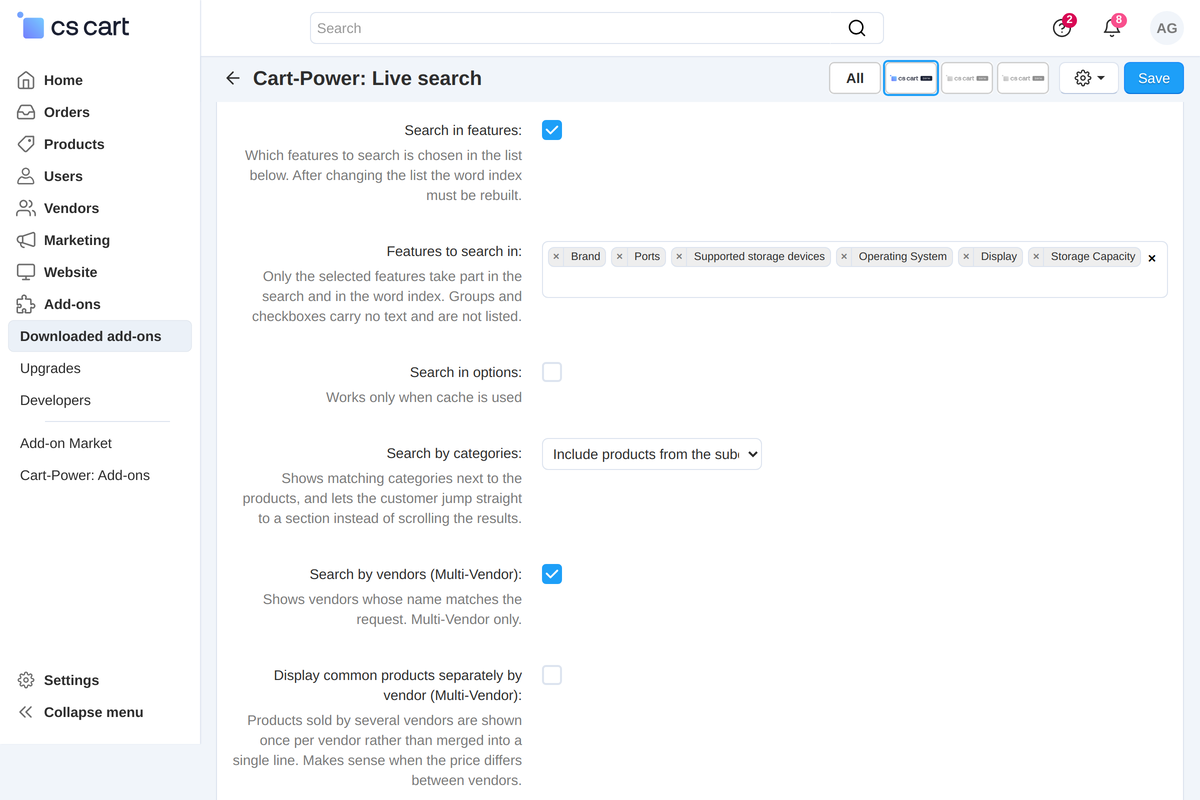The height and width of the screenshot is (800, 1200).
Task: Click the Settings gear icon in sidebar
Action: tap(26, 680)
